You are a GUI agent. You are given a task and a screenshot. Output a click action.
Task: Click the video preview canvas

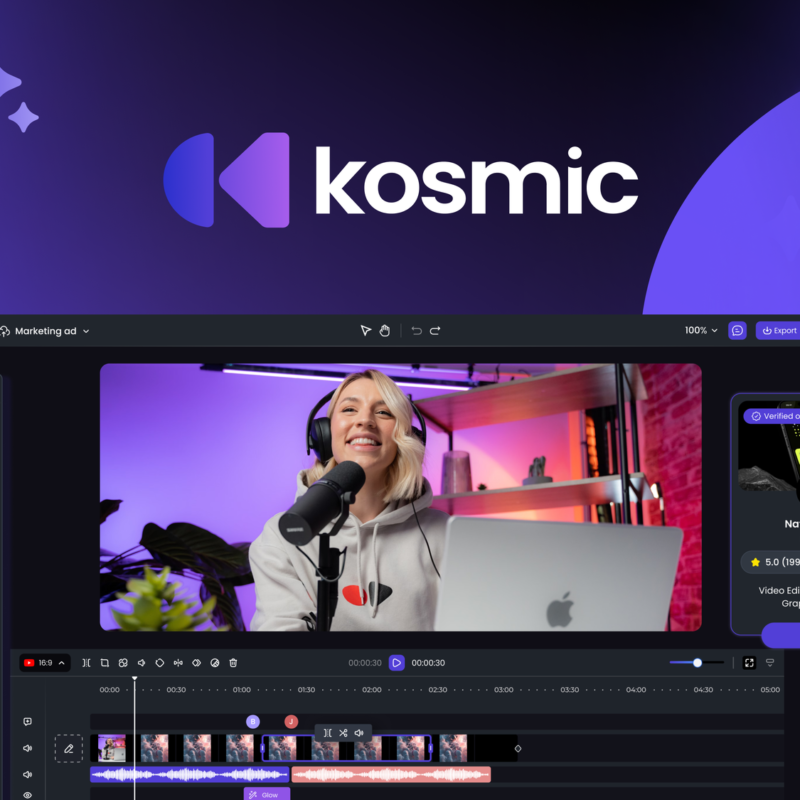pos(401,497)
